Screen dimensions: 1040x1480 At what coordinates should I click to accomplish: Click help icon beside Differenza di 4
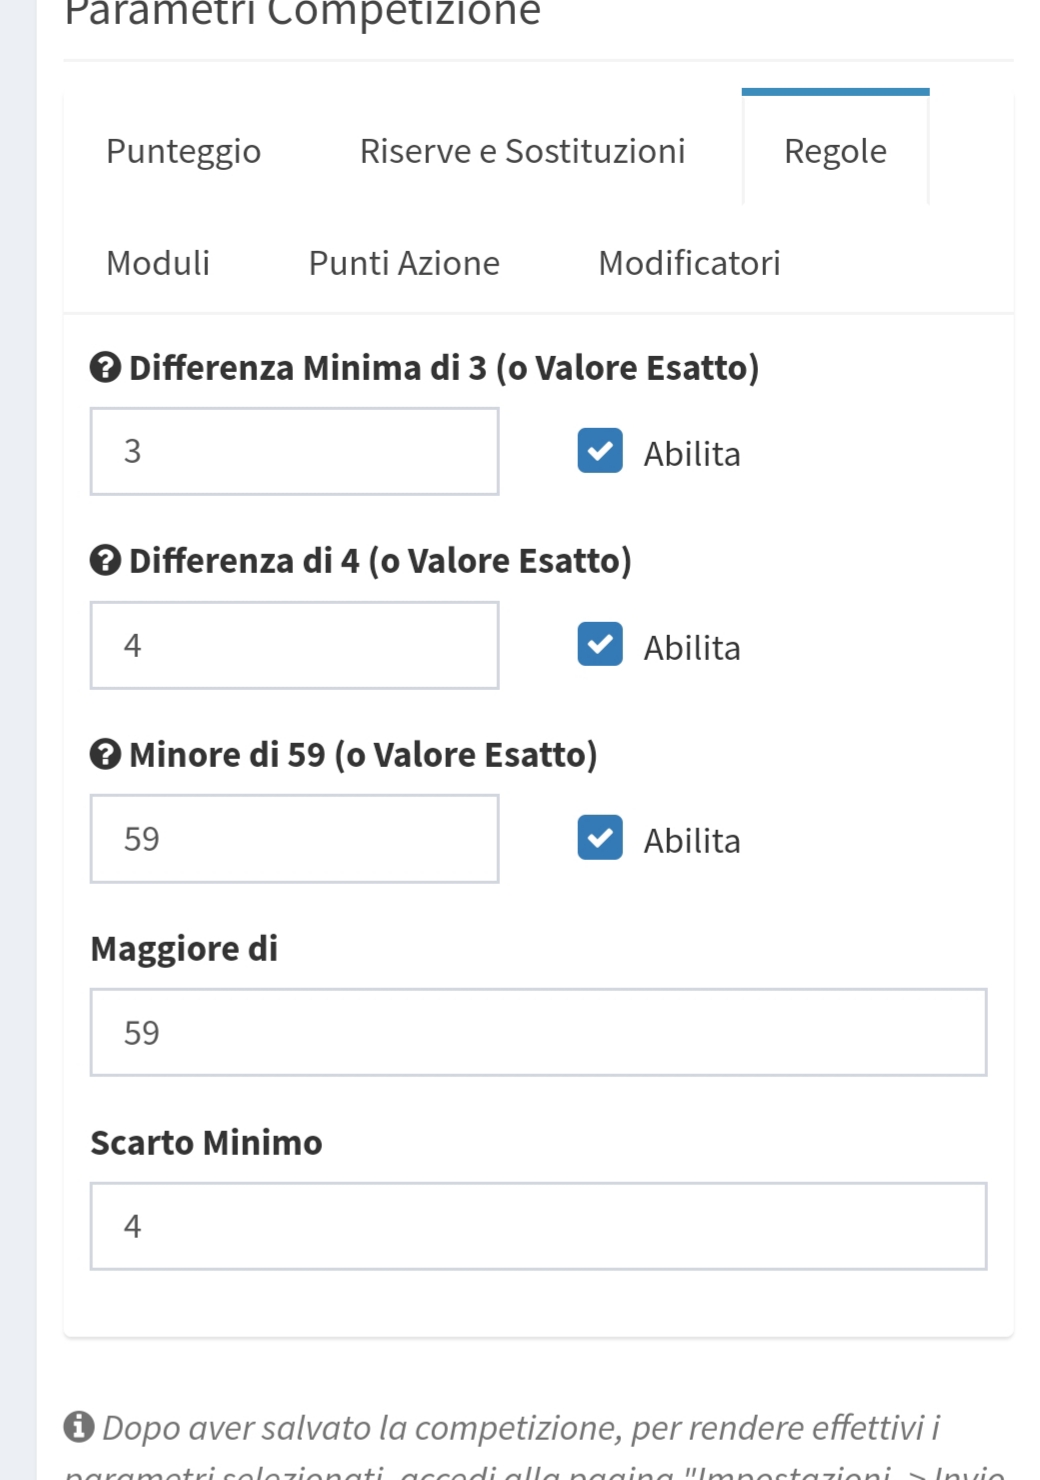(105, 561)
